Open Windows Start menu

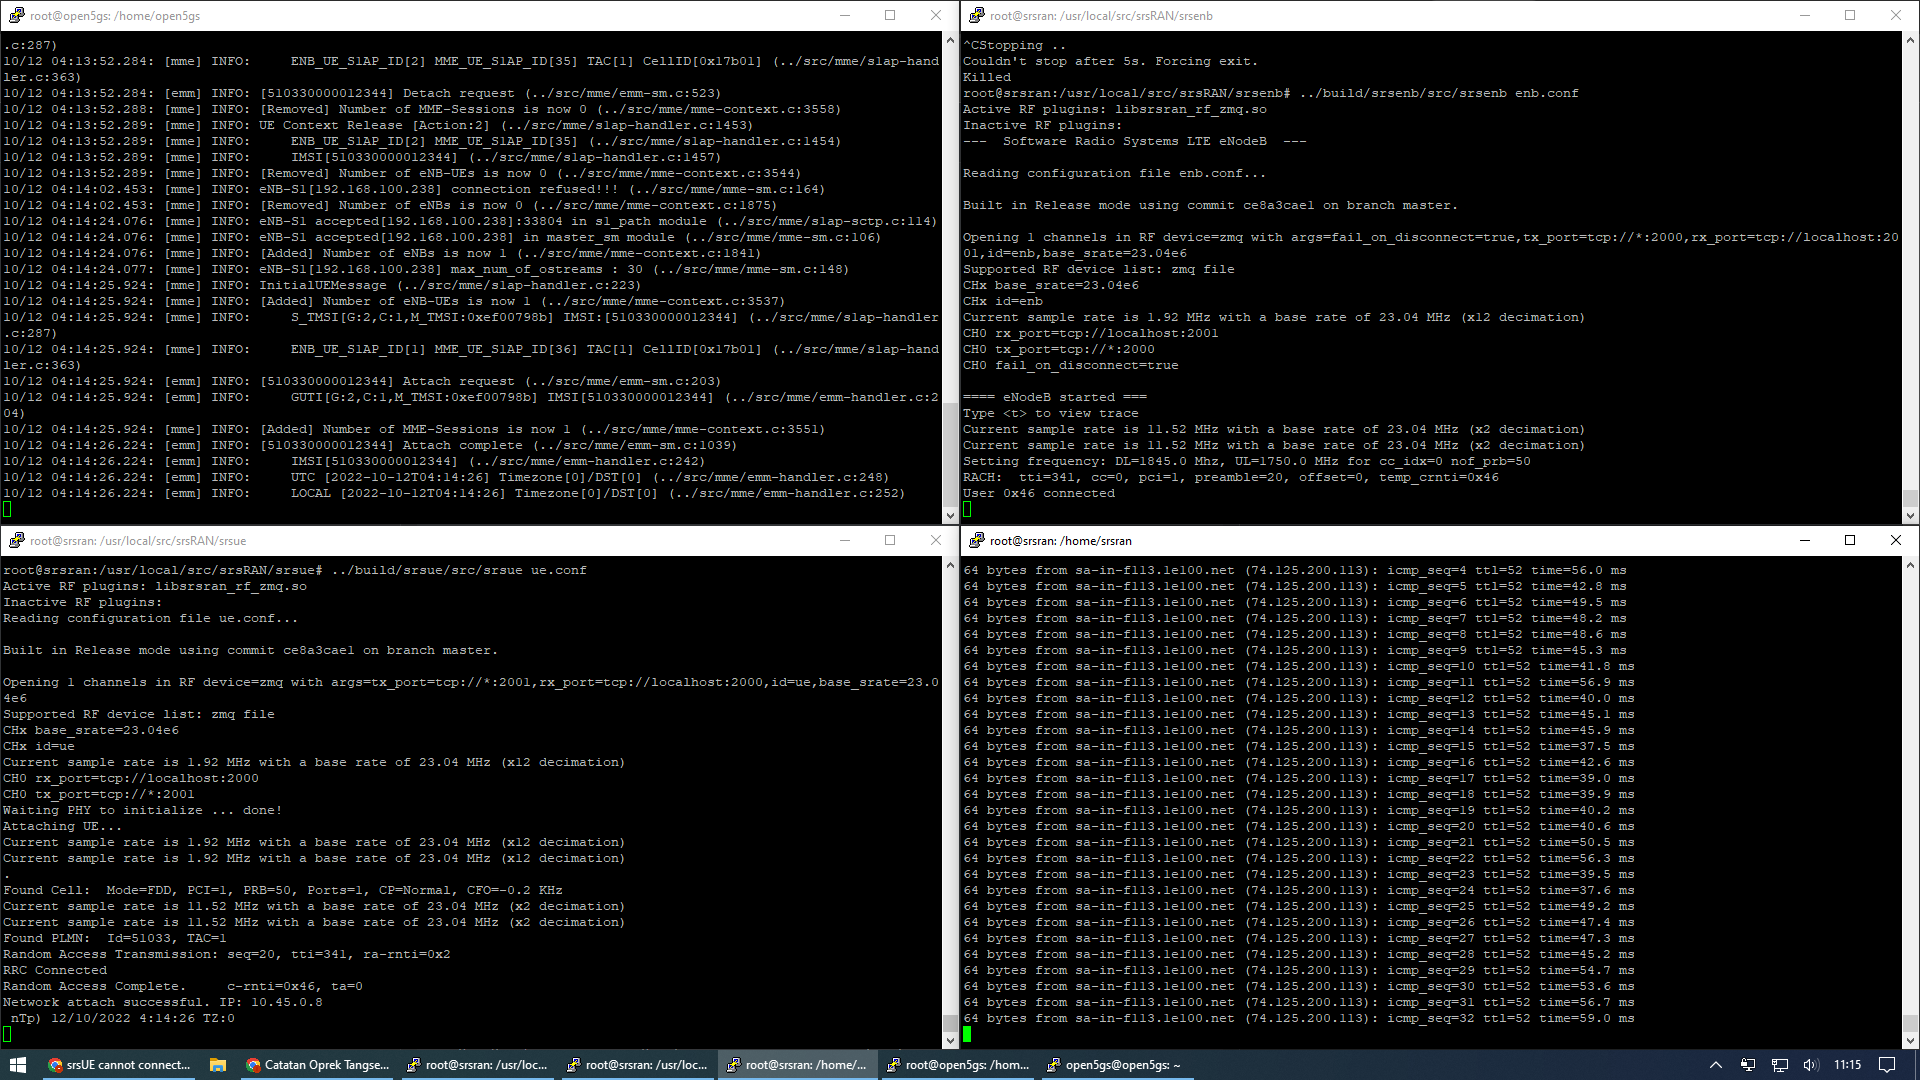click(18, 1065)
